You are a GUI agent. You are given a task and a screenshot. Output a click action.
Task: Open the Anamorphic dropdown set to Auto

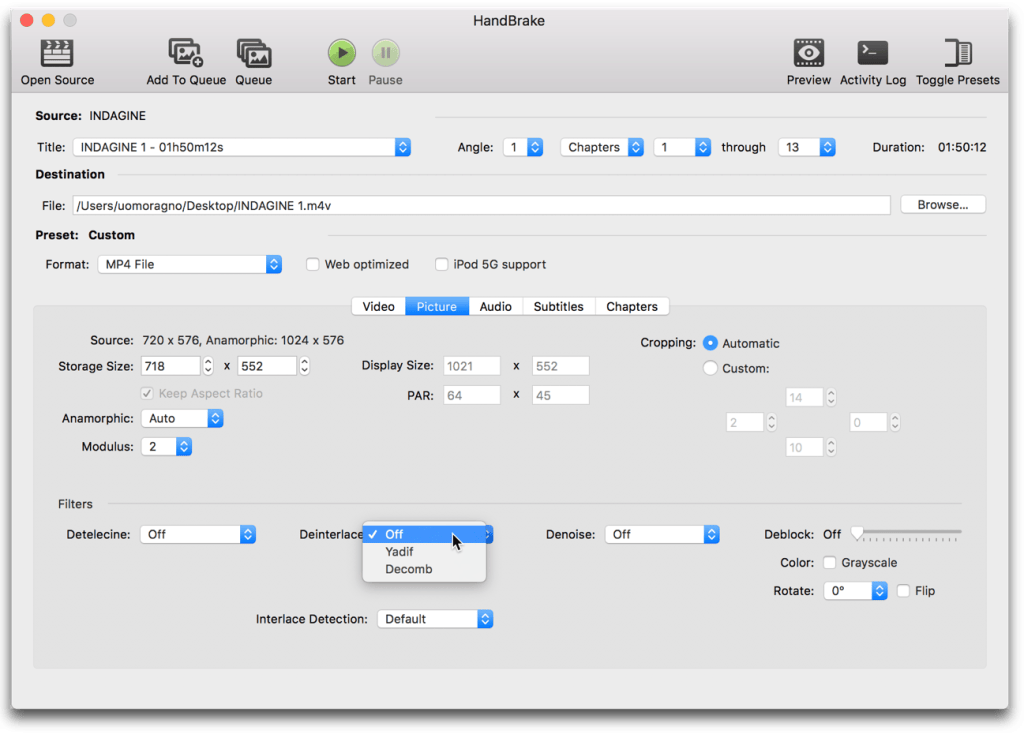tap(182, 419)
